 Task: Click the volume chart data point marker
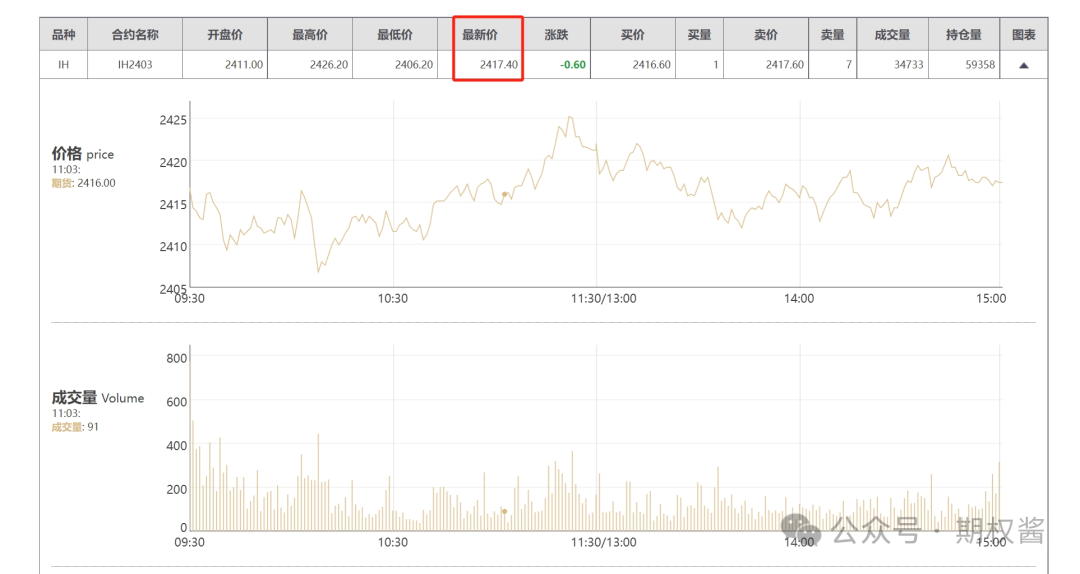[x=505, y=511]
